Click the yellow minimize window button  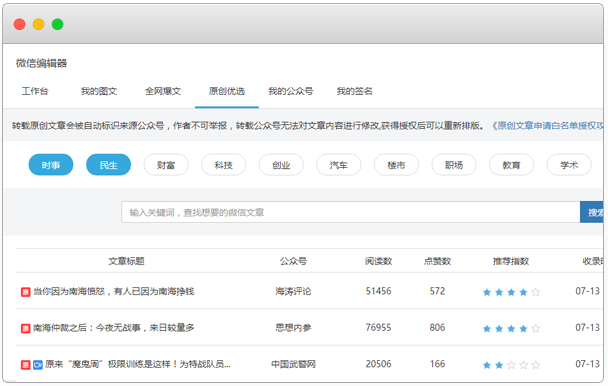click(38, 24)
